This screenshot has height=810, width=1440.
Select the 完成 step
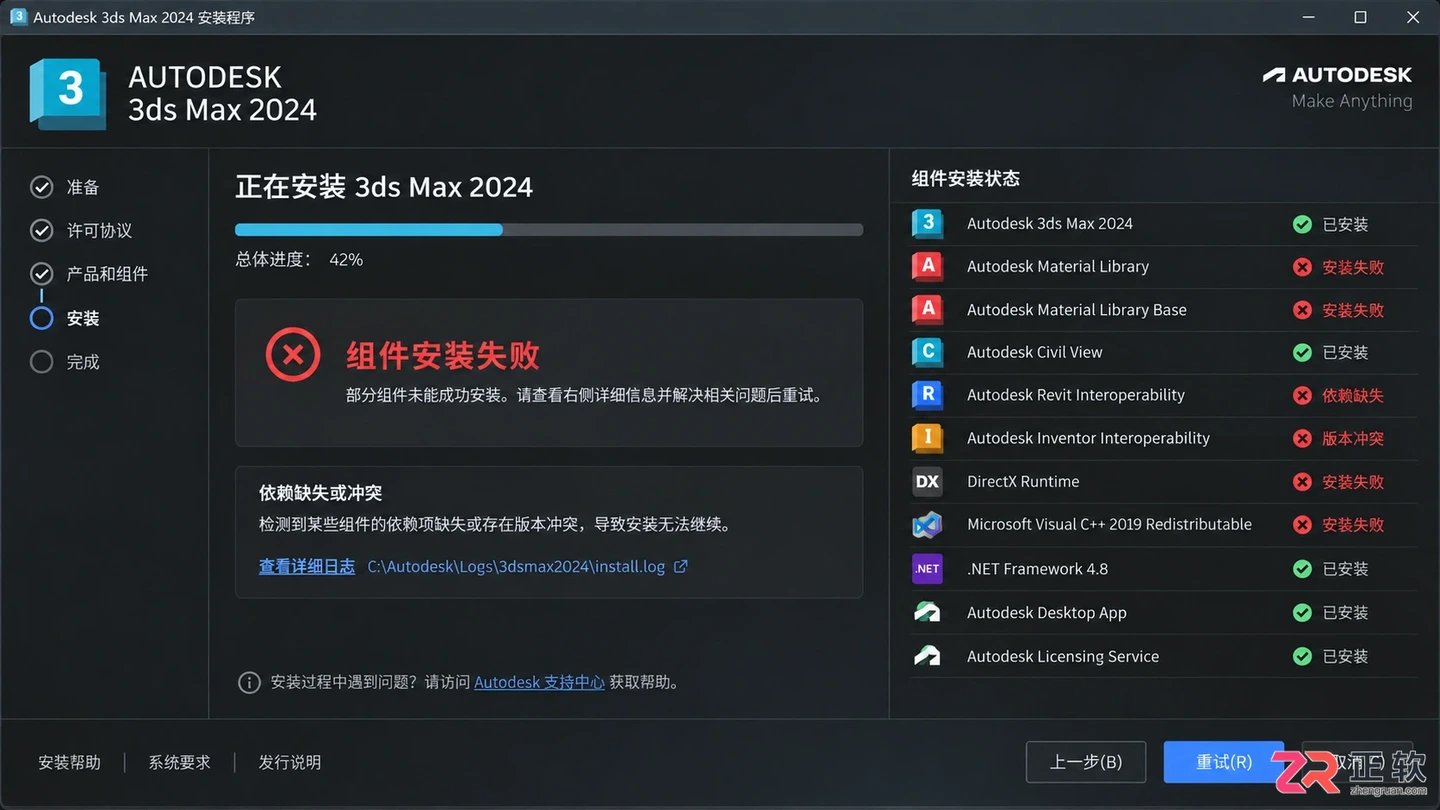click(x=65, y=361)
